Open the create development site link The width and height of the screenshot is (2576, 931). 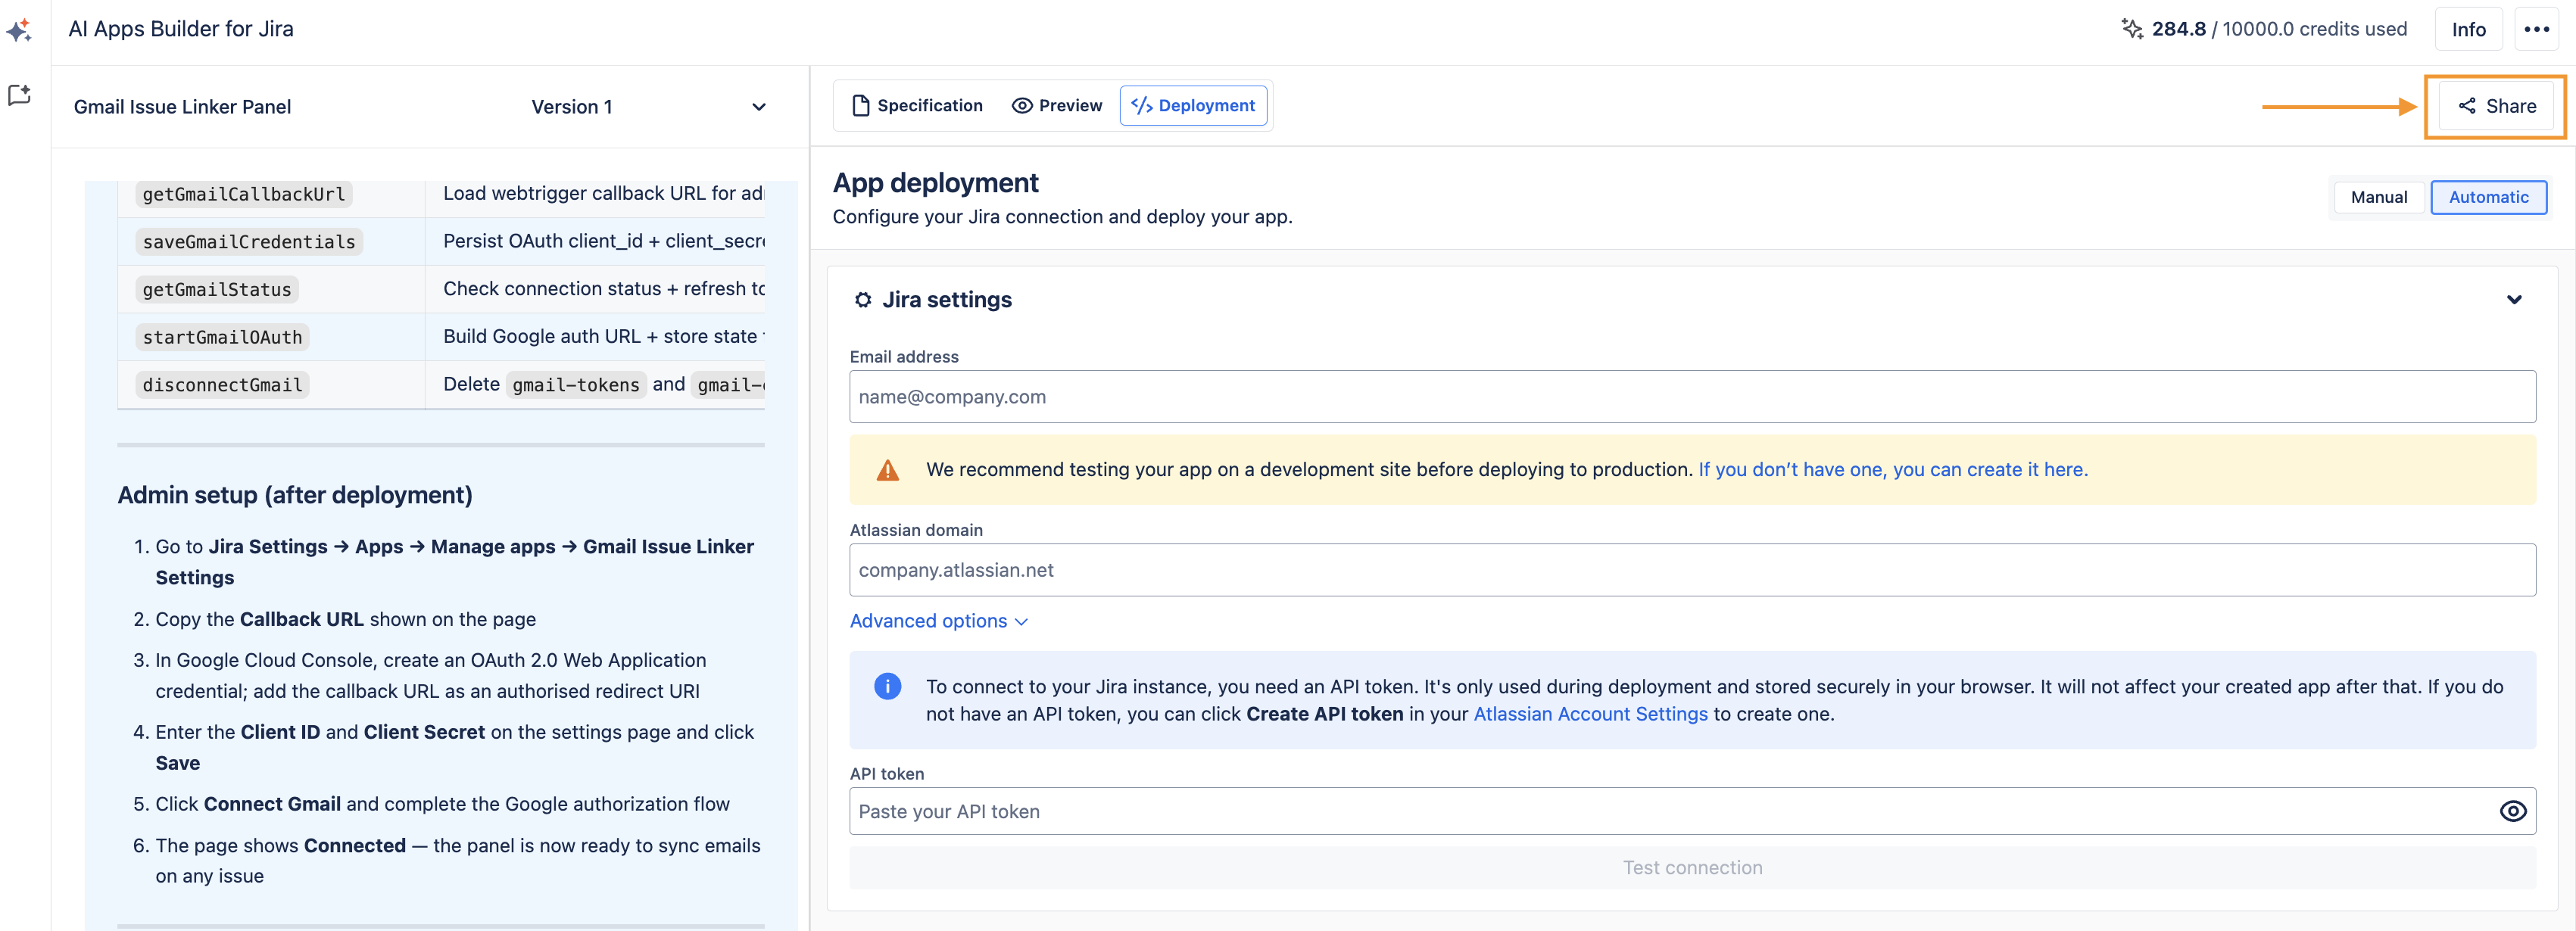pos(1892,470)
